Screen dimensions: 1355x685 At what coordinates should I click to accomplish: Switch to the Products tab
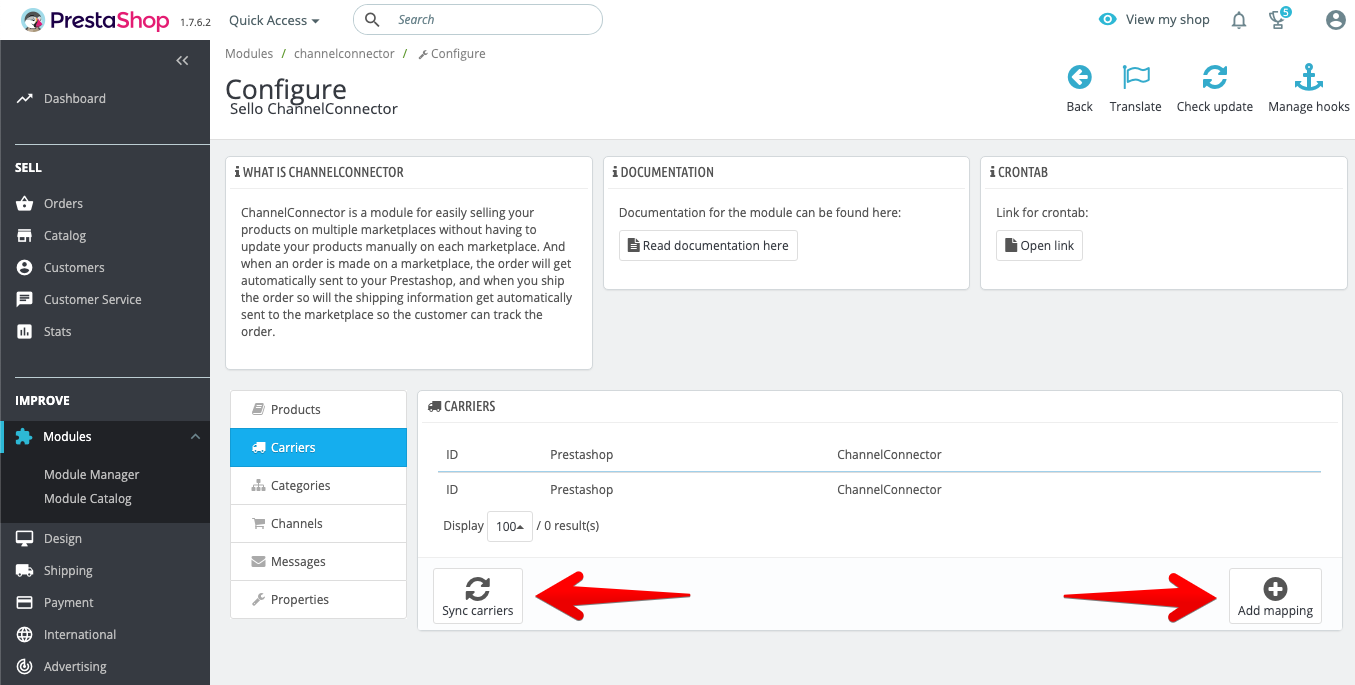coord(319,410)
